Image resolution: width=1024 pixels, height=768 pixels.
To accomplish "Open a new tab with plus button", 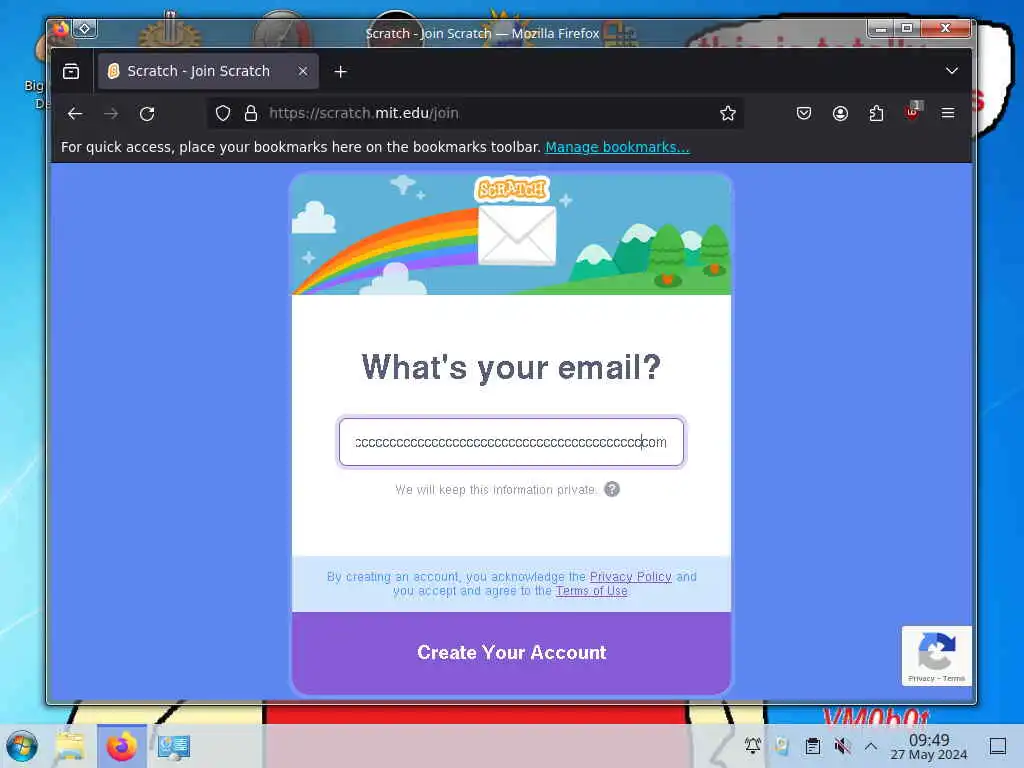I will click(340, 71).
